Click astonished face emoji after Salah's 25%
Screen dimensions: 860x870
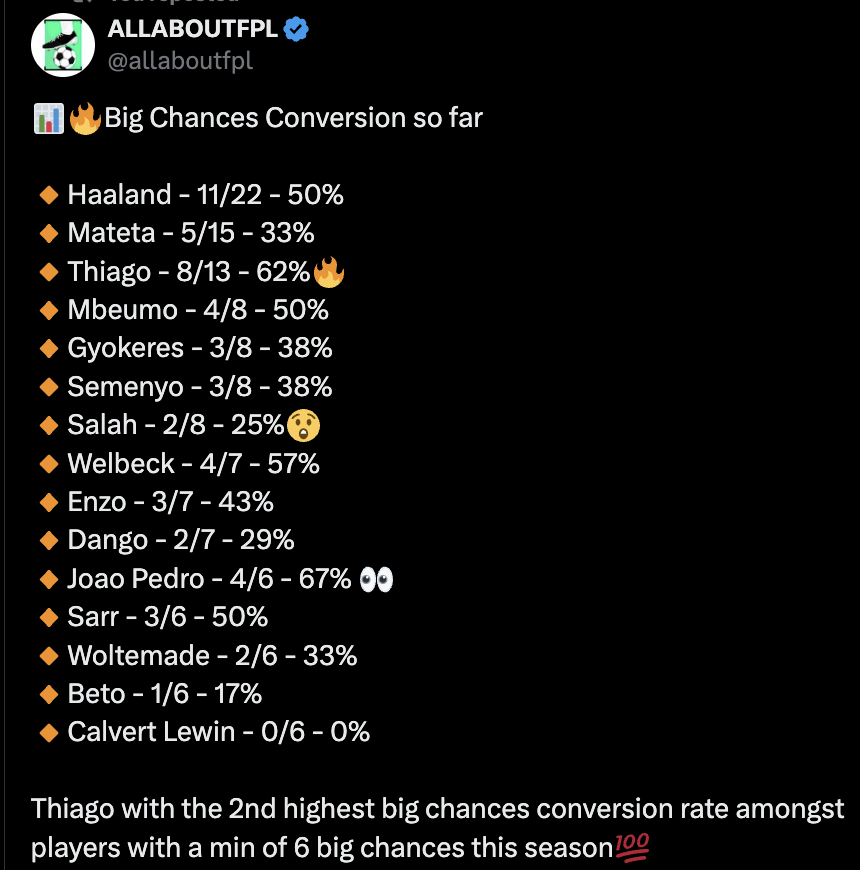tap(303, 425)
